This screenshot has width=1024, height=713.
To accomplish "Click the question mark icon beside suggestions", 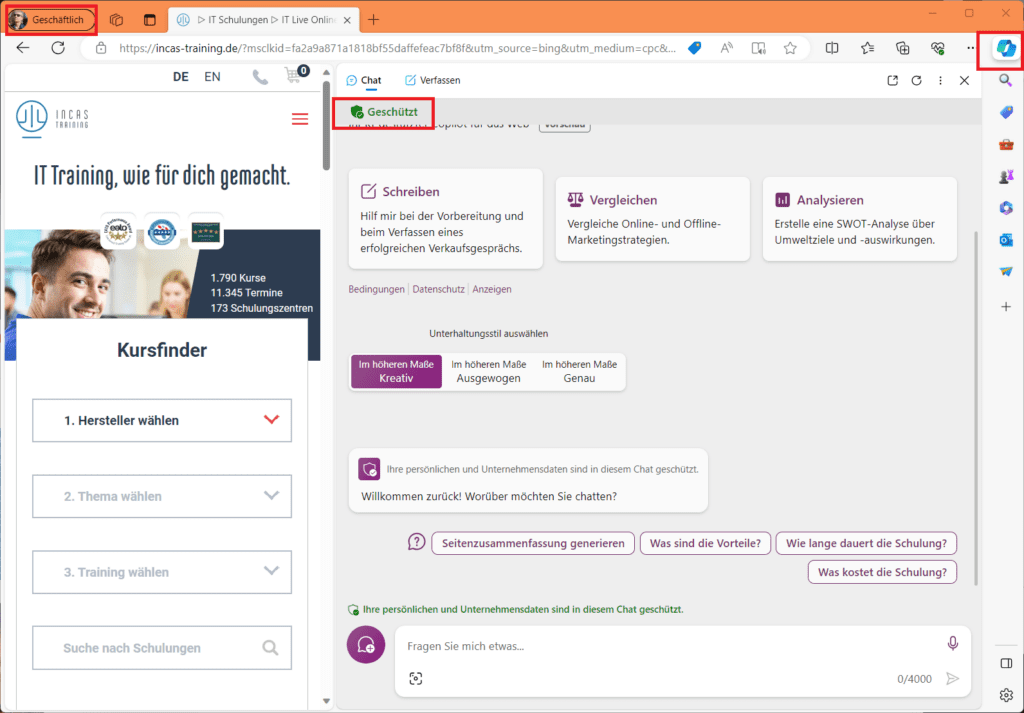I will pyautogui.click(x=417, y=542).
